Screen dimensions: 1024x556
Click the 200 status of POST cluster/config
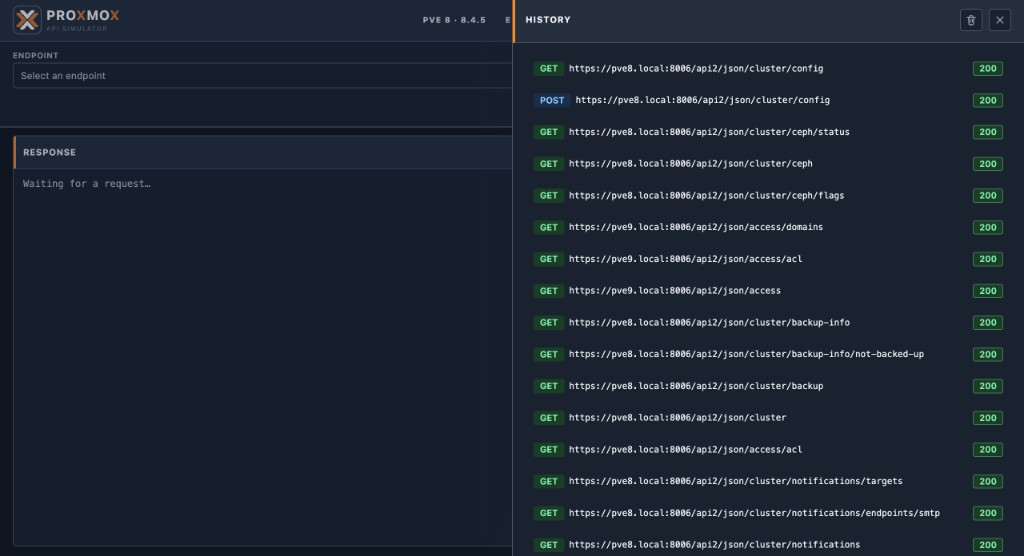pos(987,101)
